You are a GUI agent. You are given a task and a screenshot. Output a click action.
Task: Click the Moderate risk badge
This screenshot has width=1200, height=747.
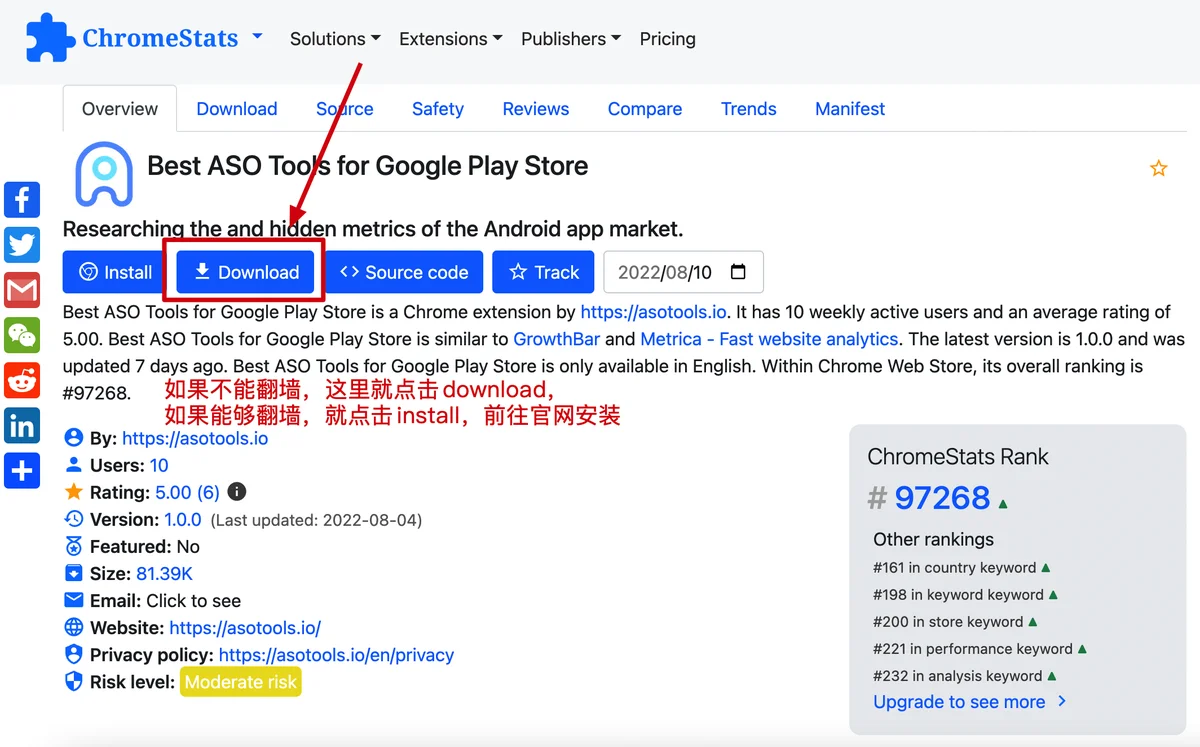241,682
